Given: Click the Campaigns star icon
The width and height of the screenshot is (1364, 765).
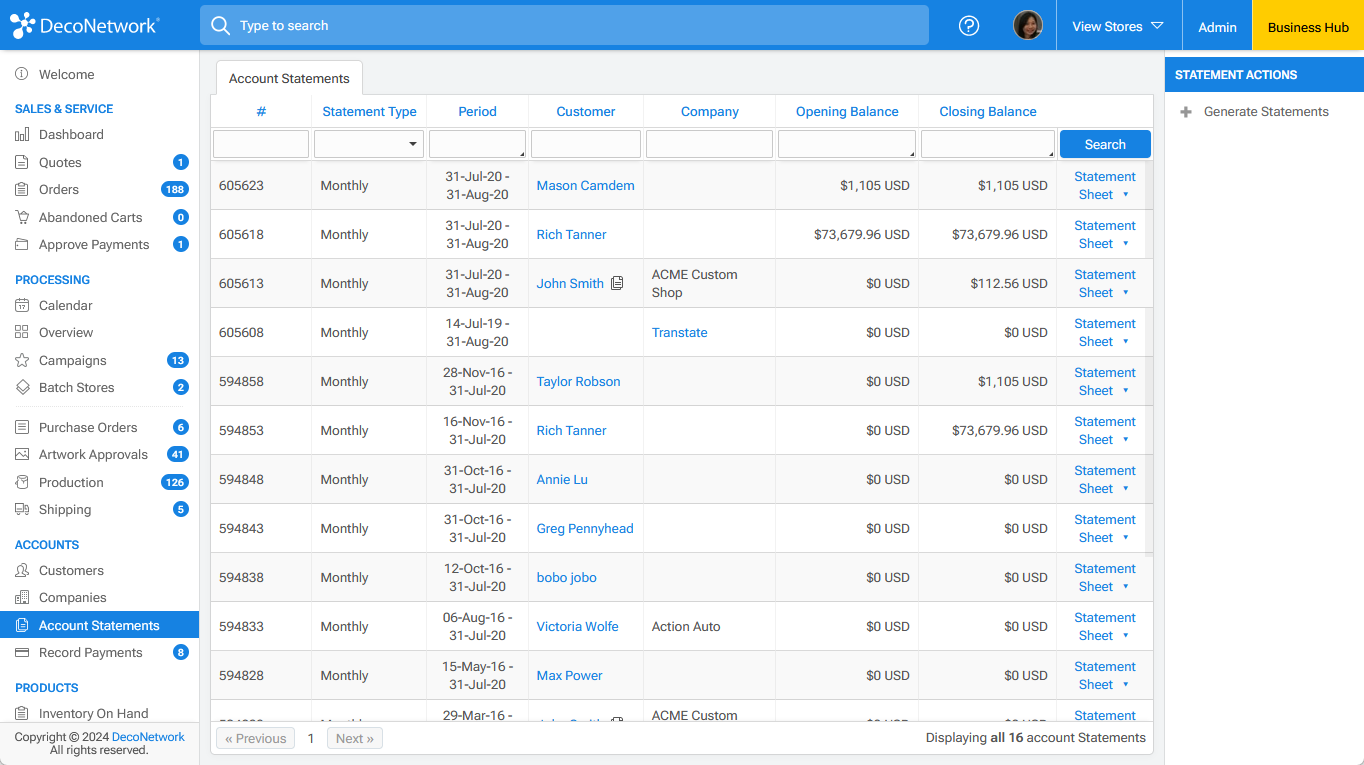Looking at the screenshot, I should [22, 361].
